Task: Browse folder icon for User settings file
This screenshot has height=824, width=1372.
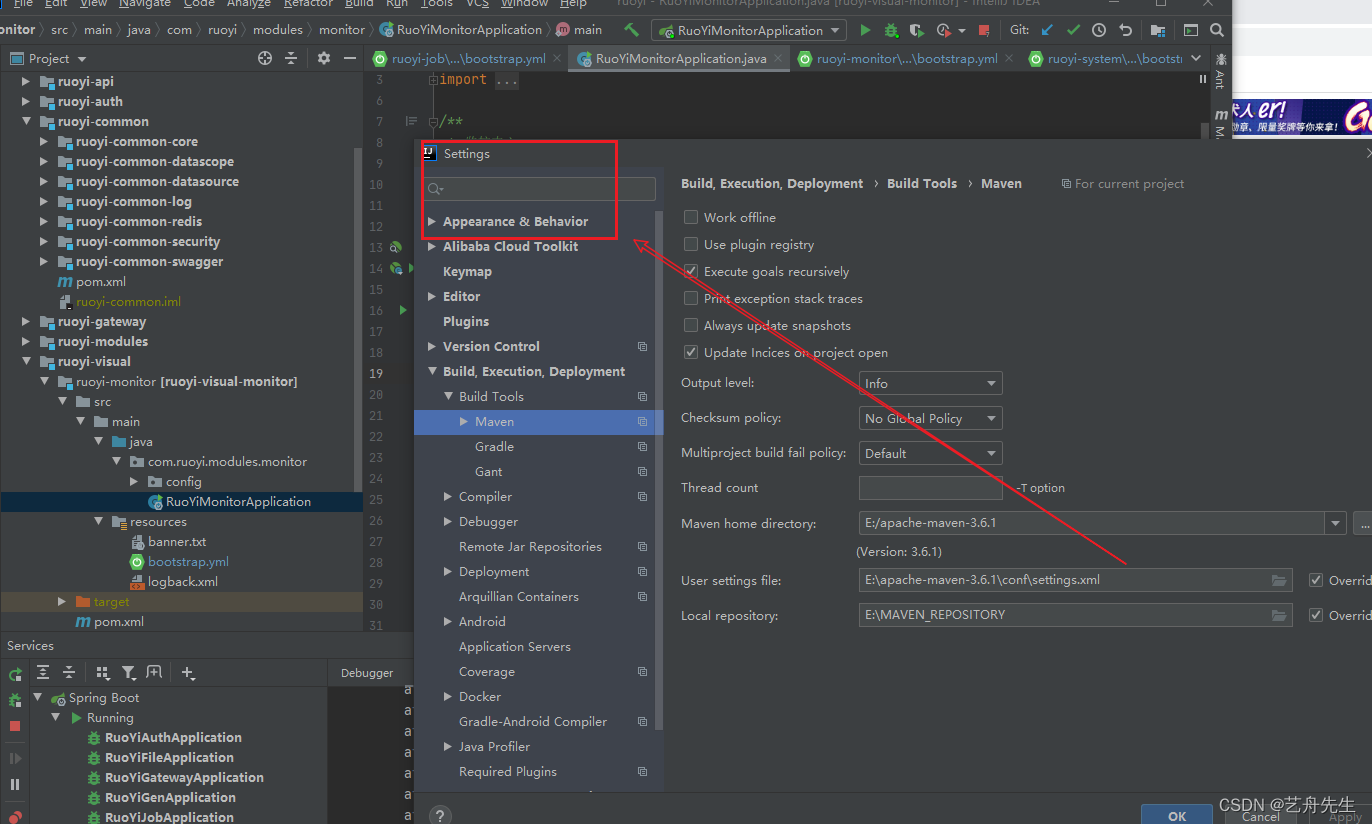Action: point(1279,581)
